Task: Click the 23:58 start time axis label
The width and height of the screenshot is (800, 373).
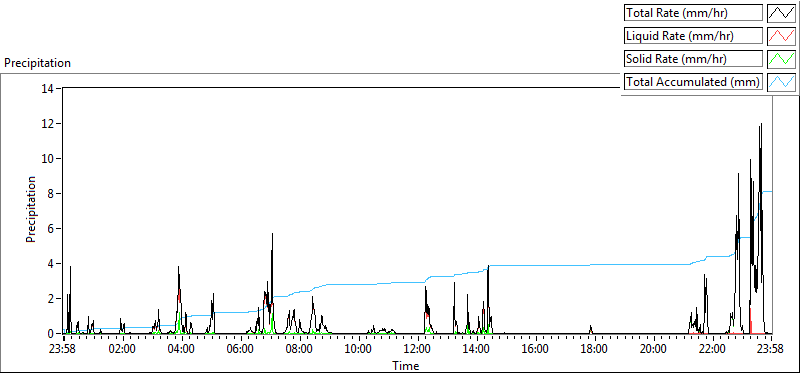Action: click(x=63, y=350)
